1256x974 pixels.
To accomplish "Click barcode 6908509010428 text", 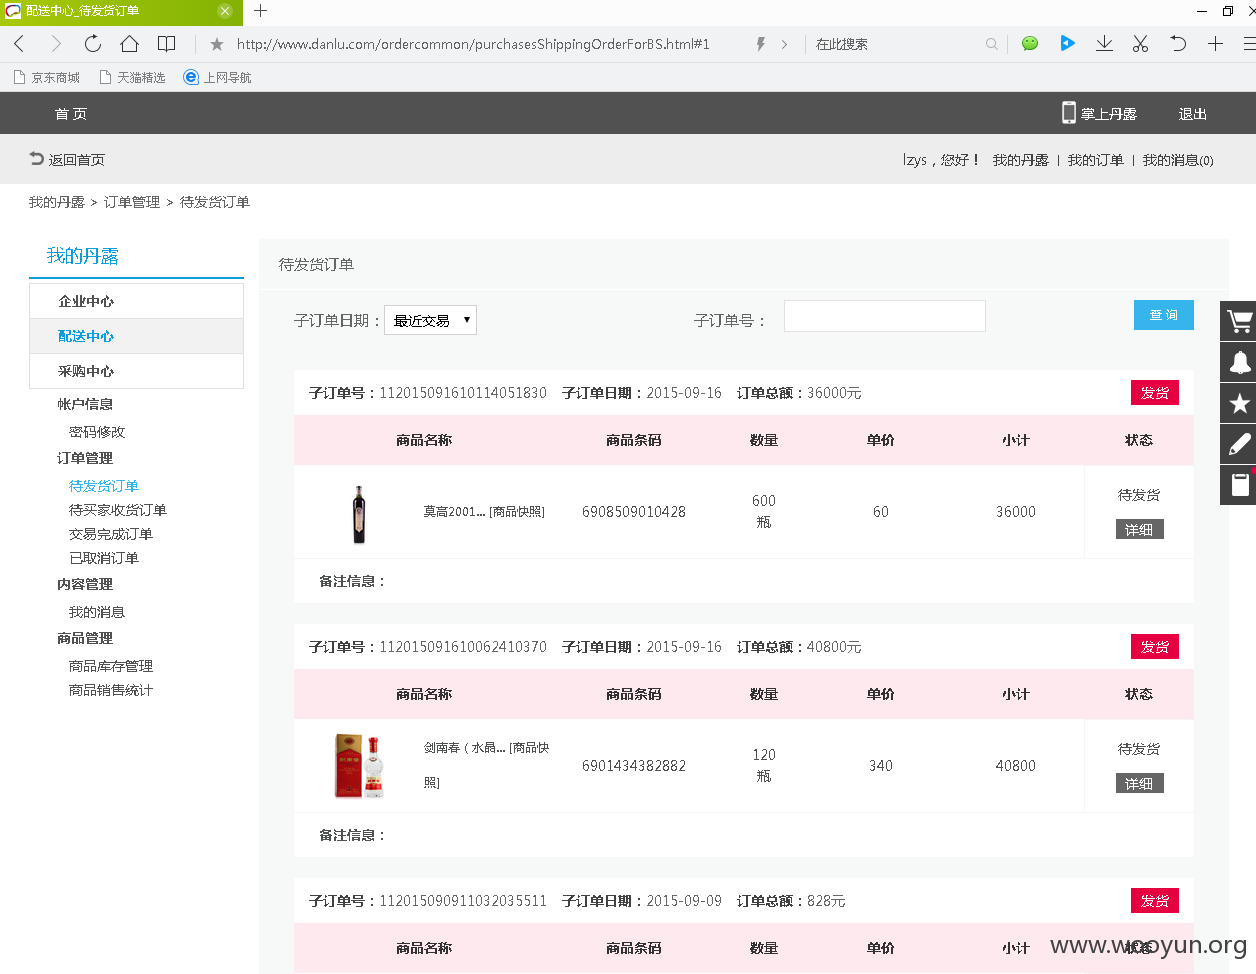I will [634, 512].
